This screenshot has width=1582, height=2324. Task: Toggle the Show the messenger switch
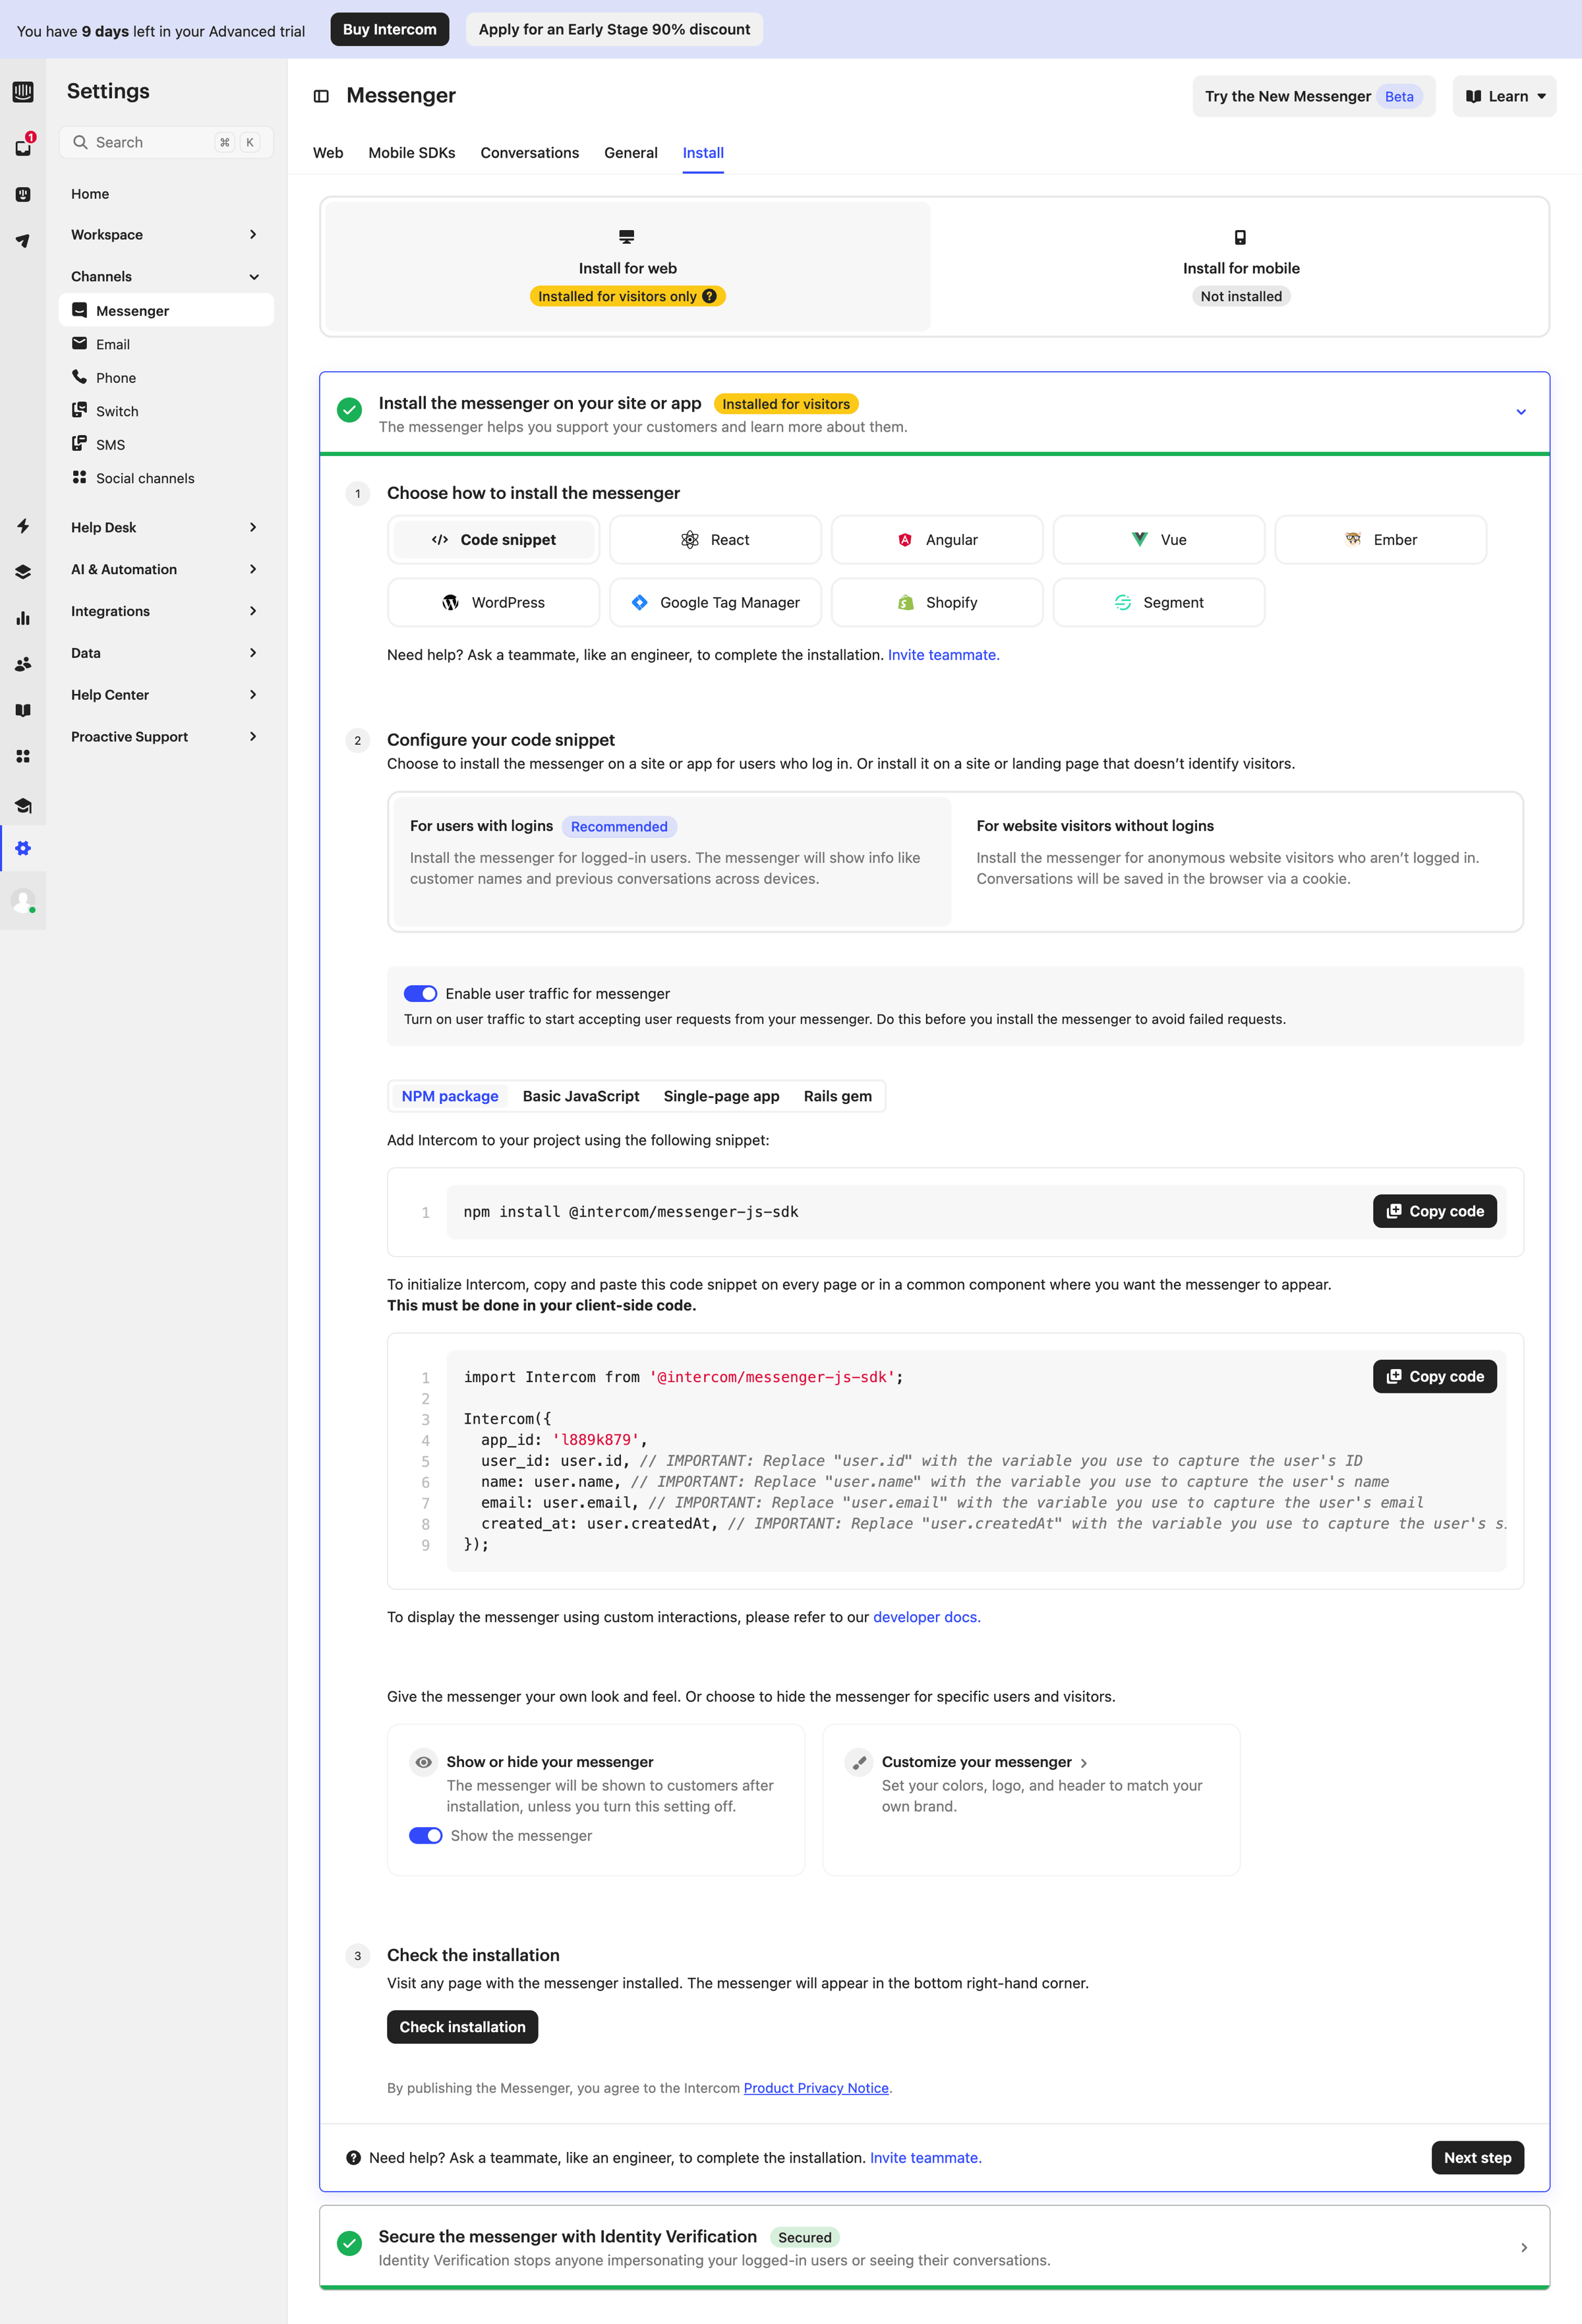pos(425,1835)
